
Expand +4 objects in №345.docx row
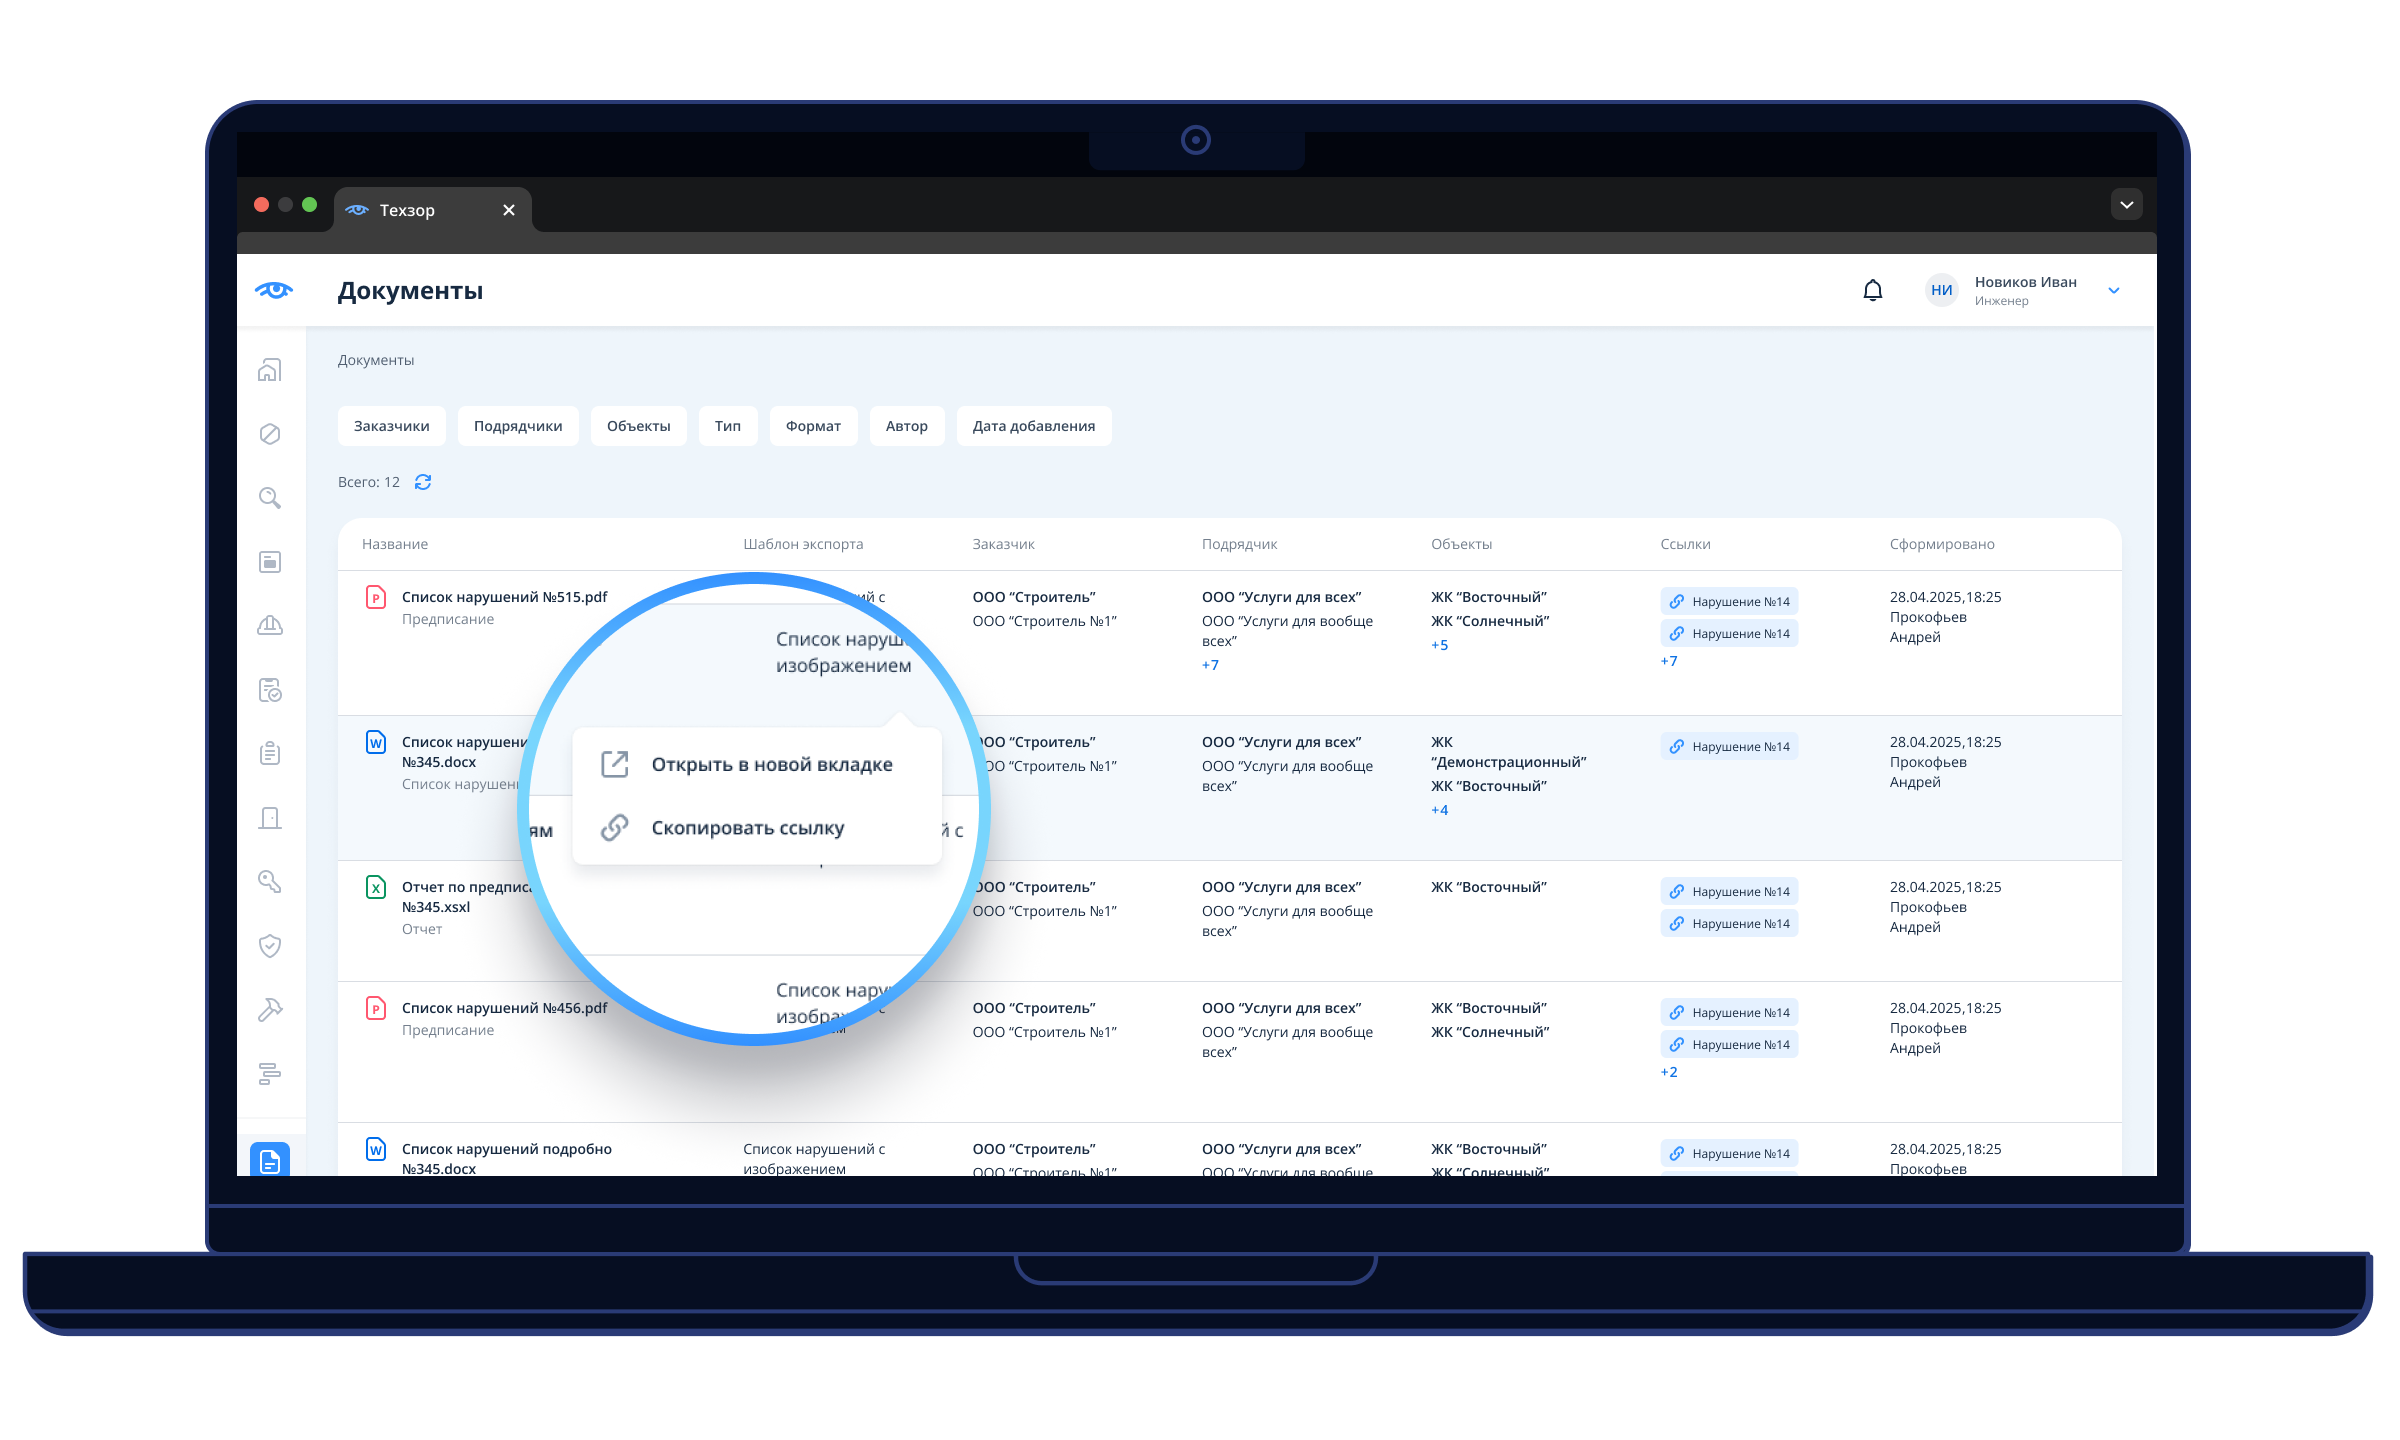point(1439,810)
